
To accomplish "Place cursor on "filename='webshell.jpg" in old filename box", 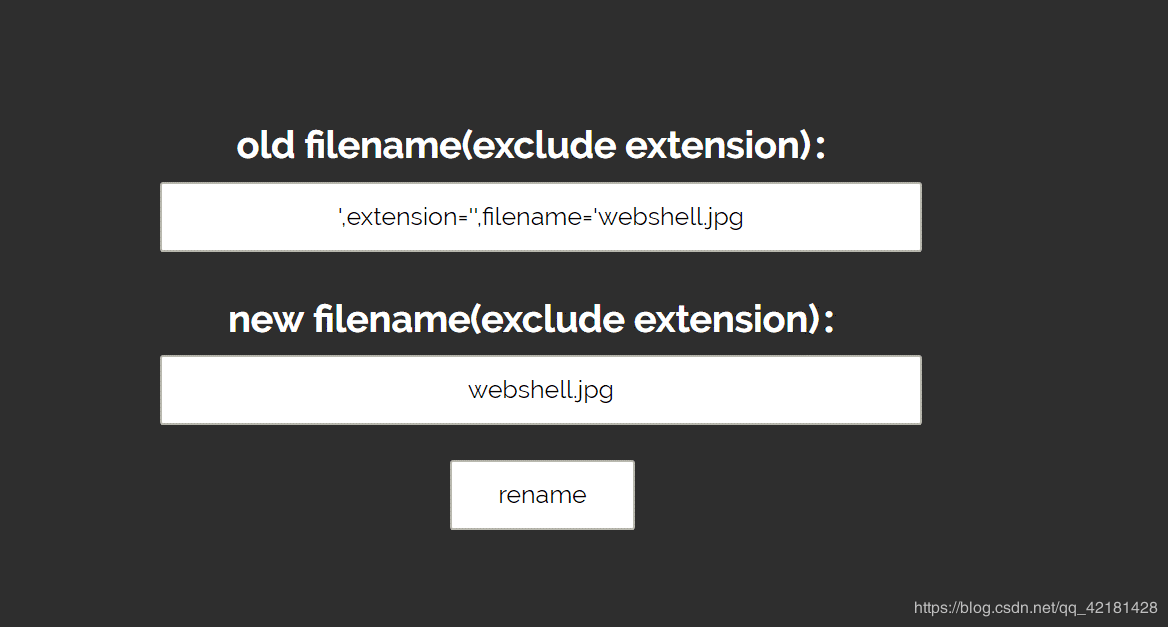I will point(613,217).
